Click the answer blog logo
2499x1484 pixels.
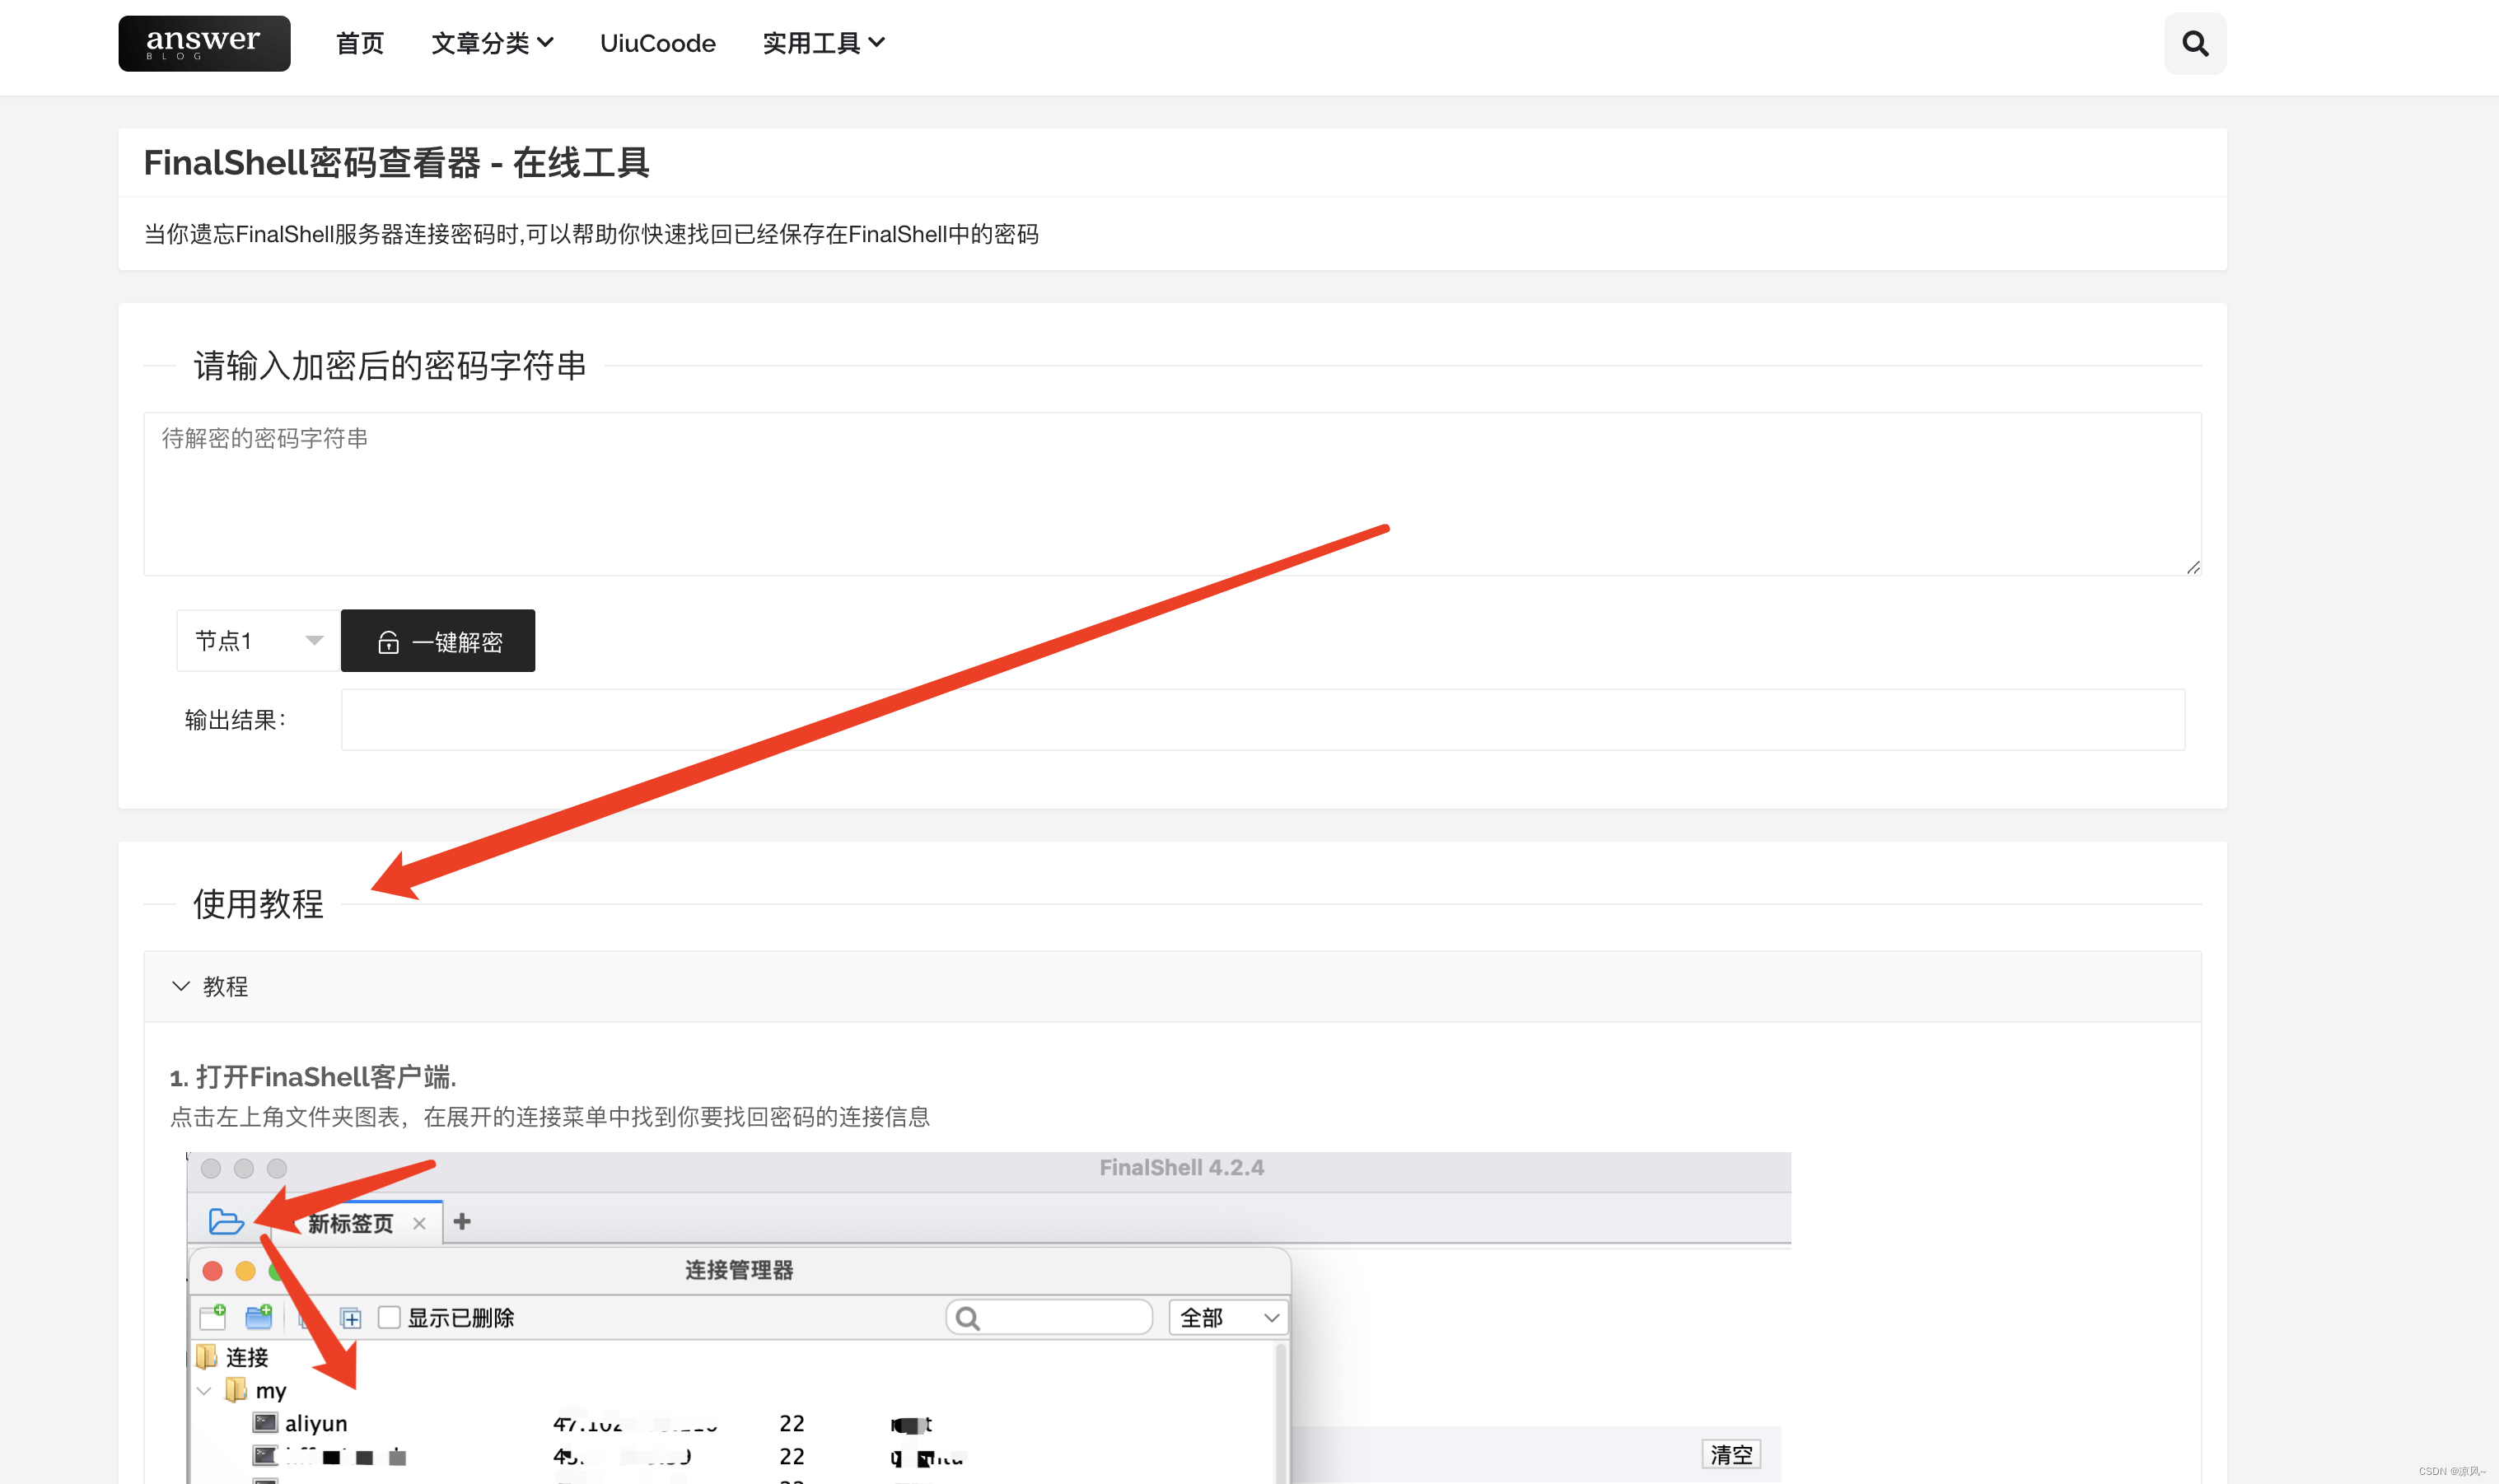(204, 43)
